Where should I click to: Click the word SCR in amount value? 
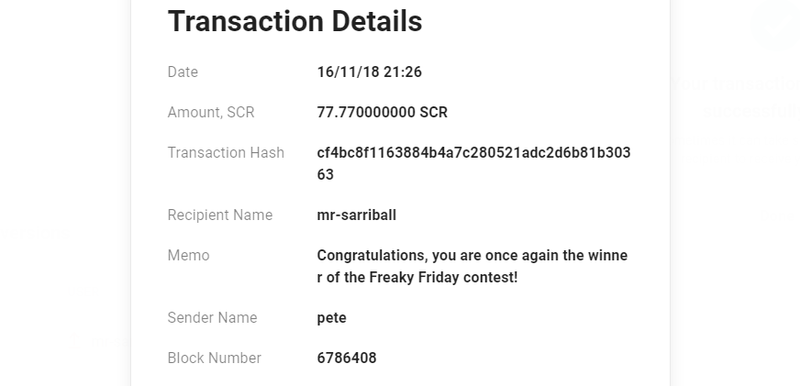pyautogui.click(x=434, y=112)
